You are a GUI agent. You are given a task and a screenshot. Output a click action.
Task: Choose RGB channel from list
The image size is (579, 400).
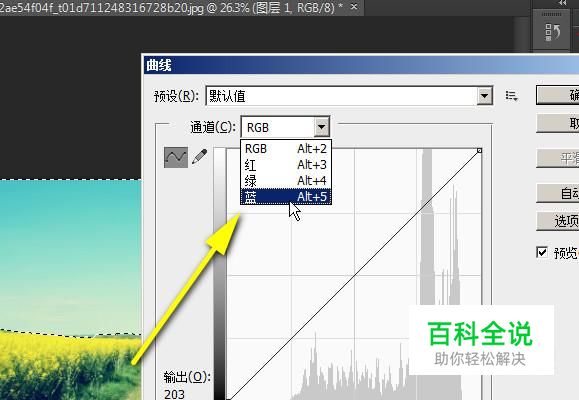coord(286,148)
